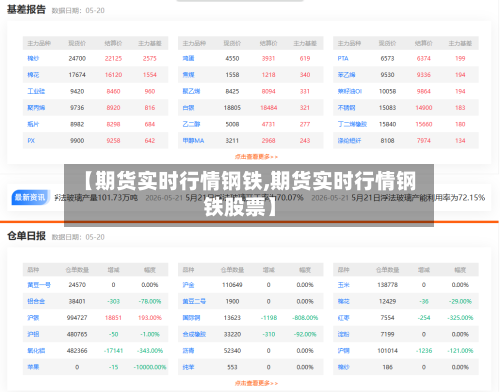This screenshot has width=500, height=392.
Task: Select the 氧化铝 change value -17141
Action: point(113,350)
